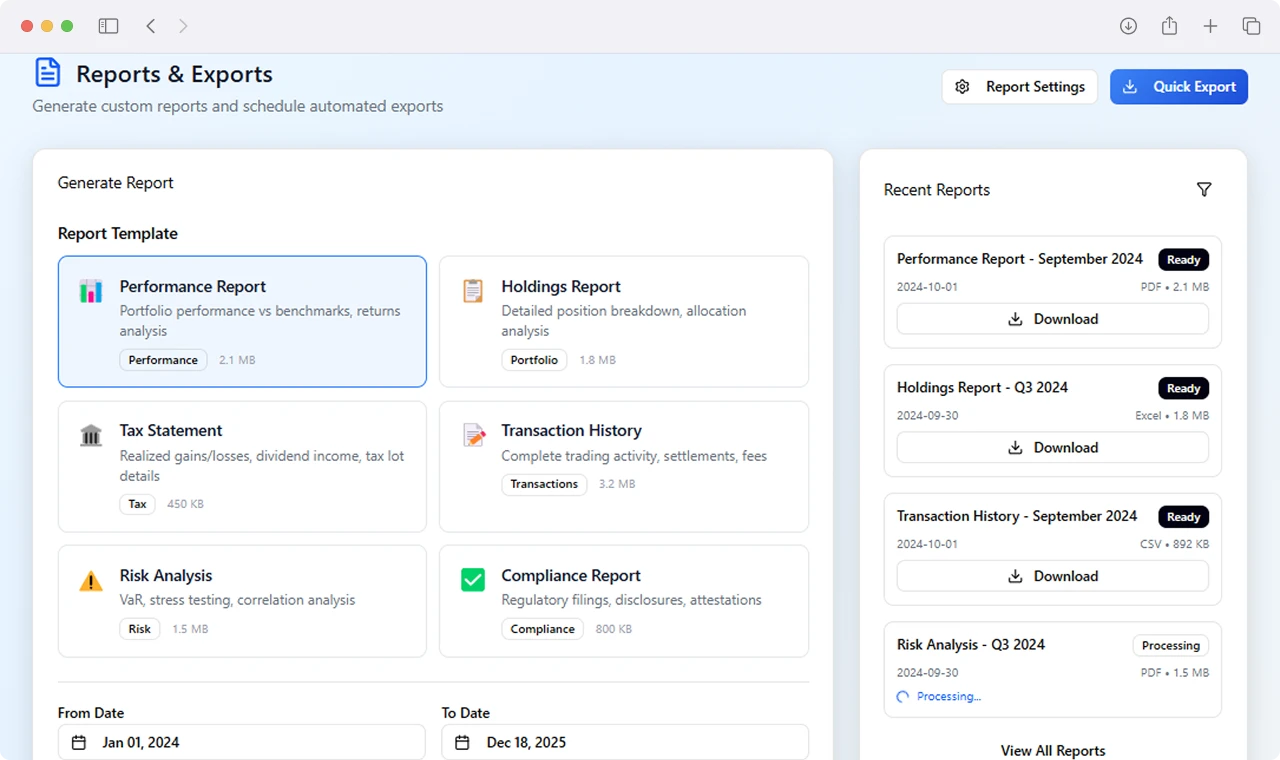1280x760 pixels.
Task: Open Report Settings
Action: (x=1020, y=87)
